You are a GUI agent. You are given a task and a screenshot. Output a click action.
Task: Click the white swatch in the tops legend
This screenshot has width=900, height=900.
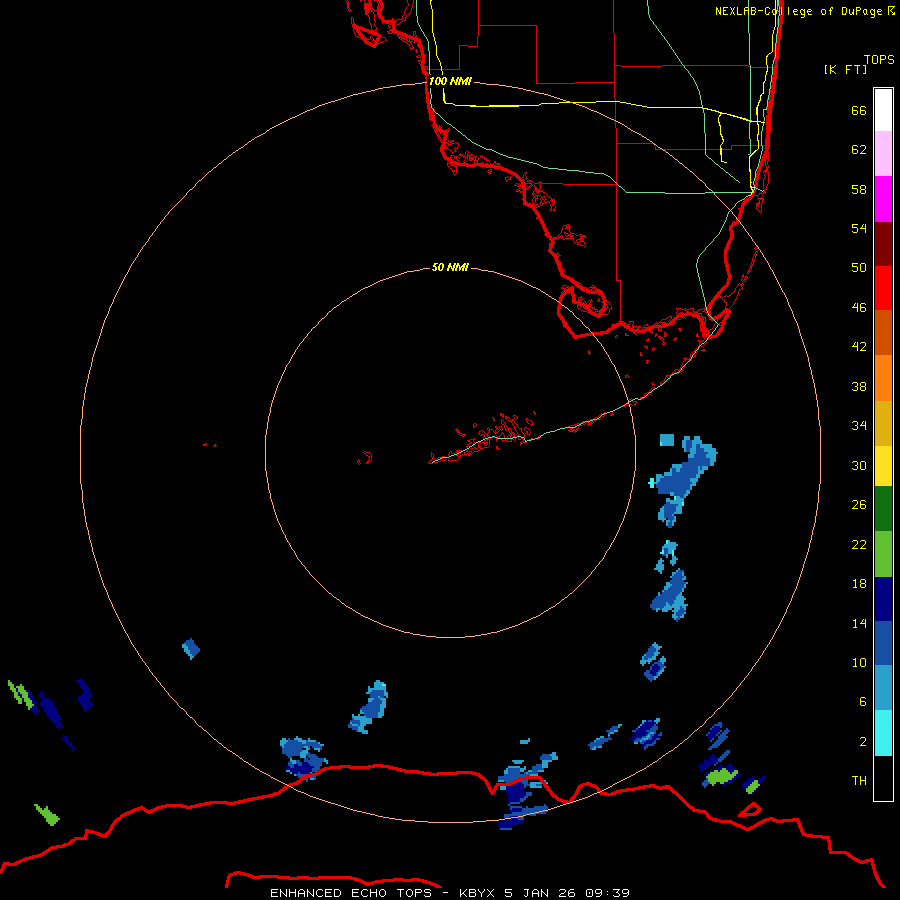883,110
